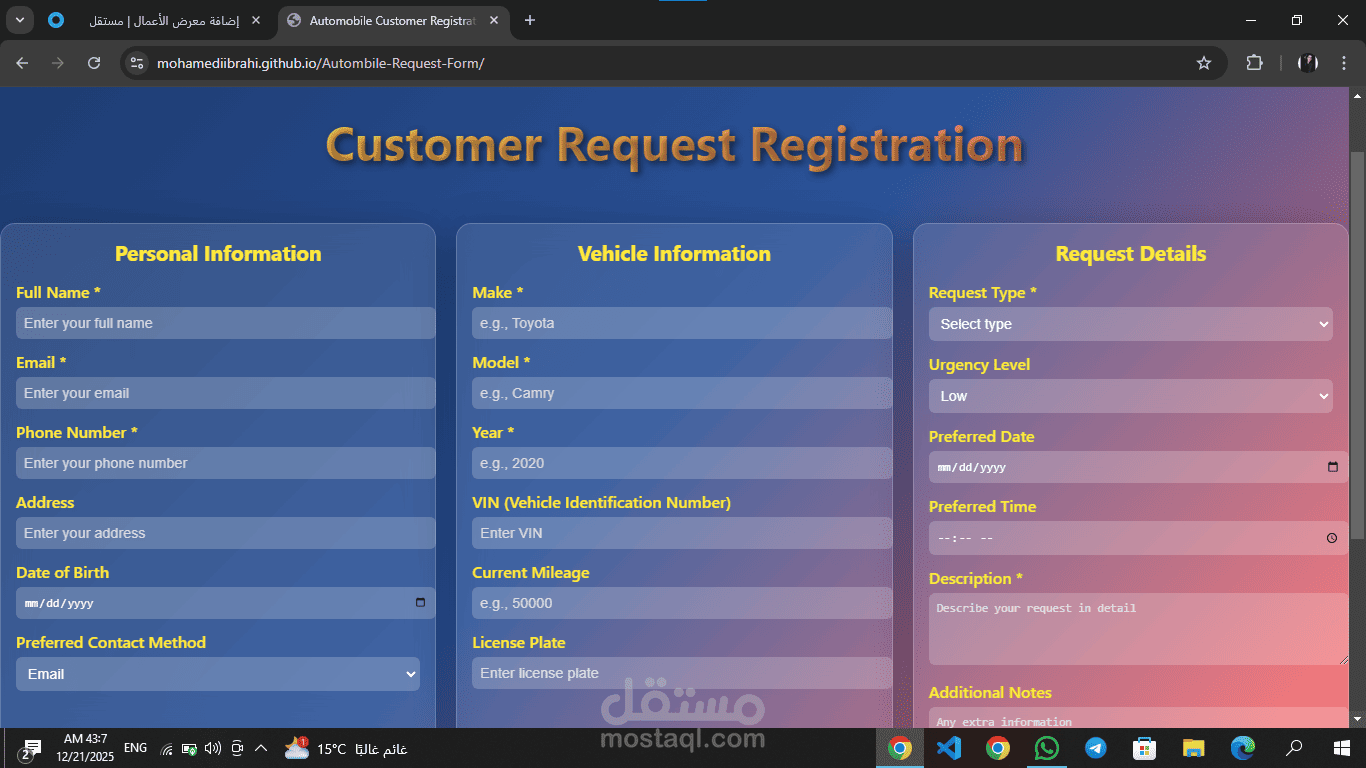Open the Chrome profile avatar
This screenshot has width=1366, height=768.
point(1308,63)
